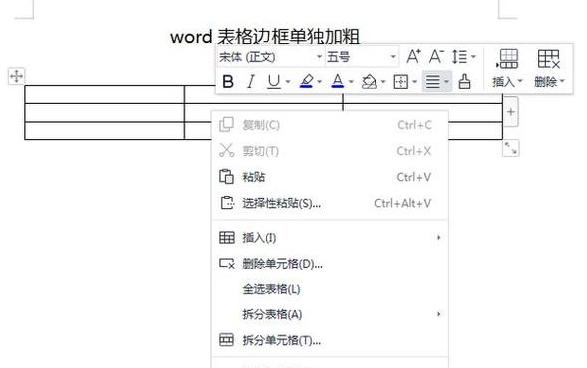Open the 拆分表格(A) submenu

(x=329, y=314)
